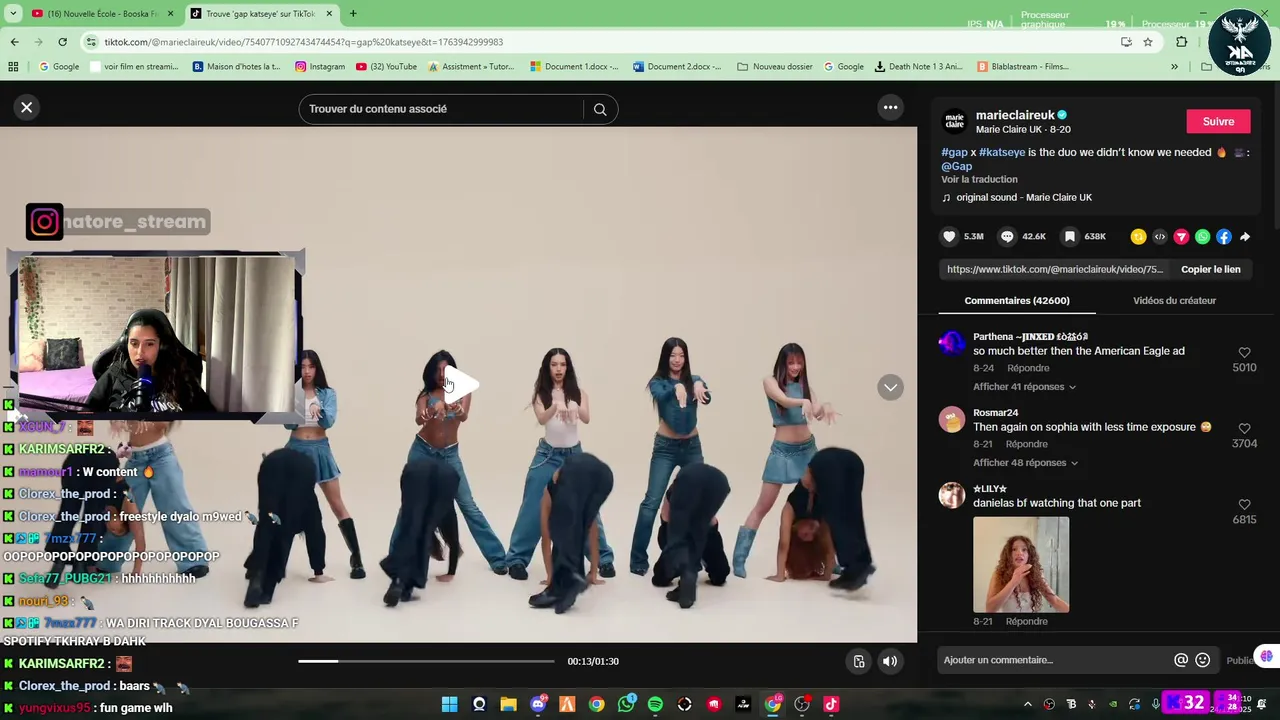Image resolution: width=1280 pixels, height=720 pixels.
Task: Open the Windows Start menu
Action: 449,704
